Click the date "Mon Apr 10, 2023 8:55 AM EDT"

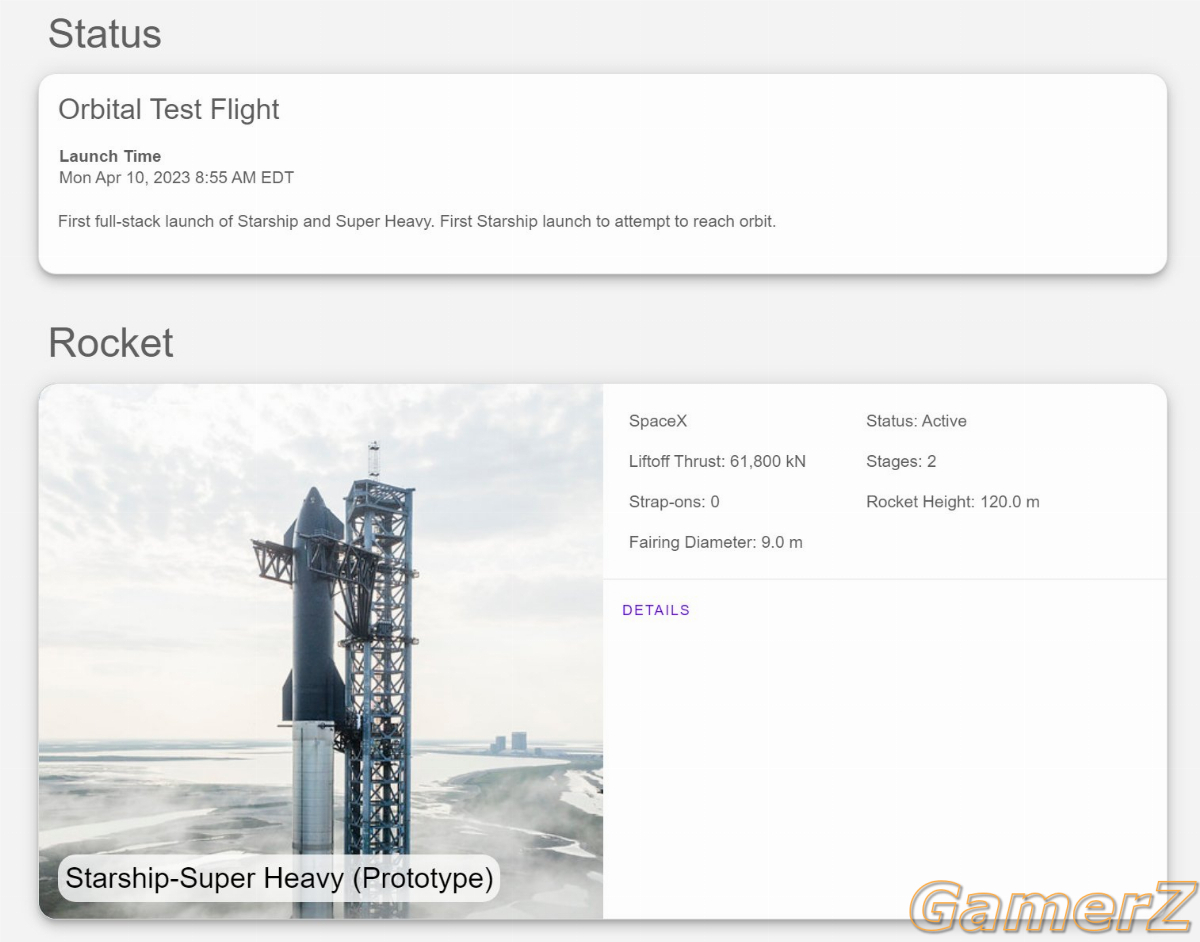pos(176,178)
